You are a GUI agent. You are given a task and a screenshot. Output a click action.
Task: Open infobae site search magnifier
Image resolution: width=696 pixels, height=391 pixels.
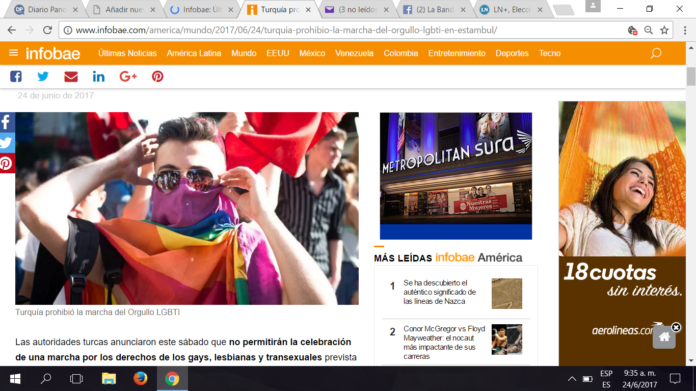click(x=656, y=53)
